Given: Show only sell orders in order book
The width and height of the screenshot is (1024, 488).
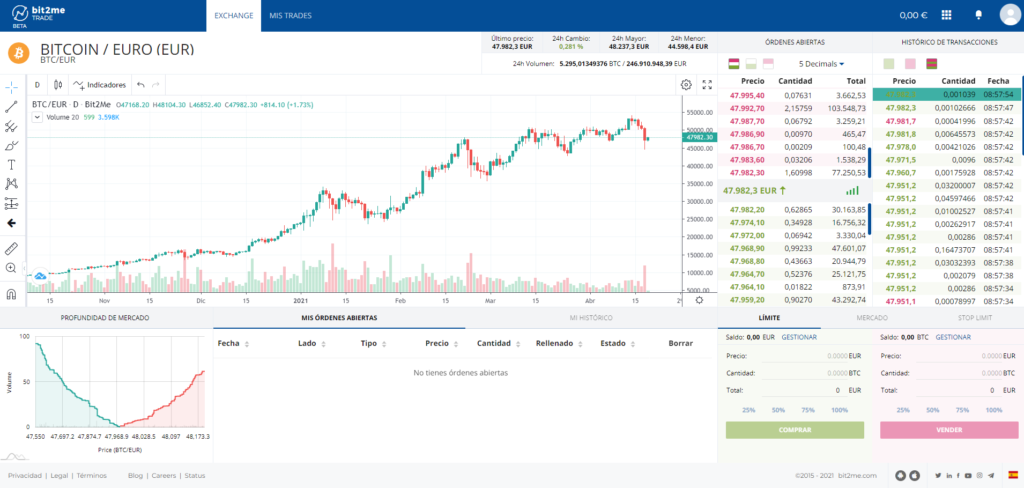Looking at the screenshot, I should pos(768,64).
